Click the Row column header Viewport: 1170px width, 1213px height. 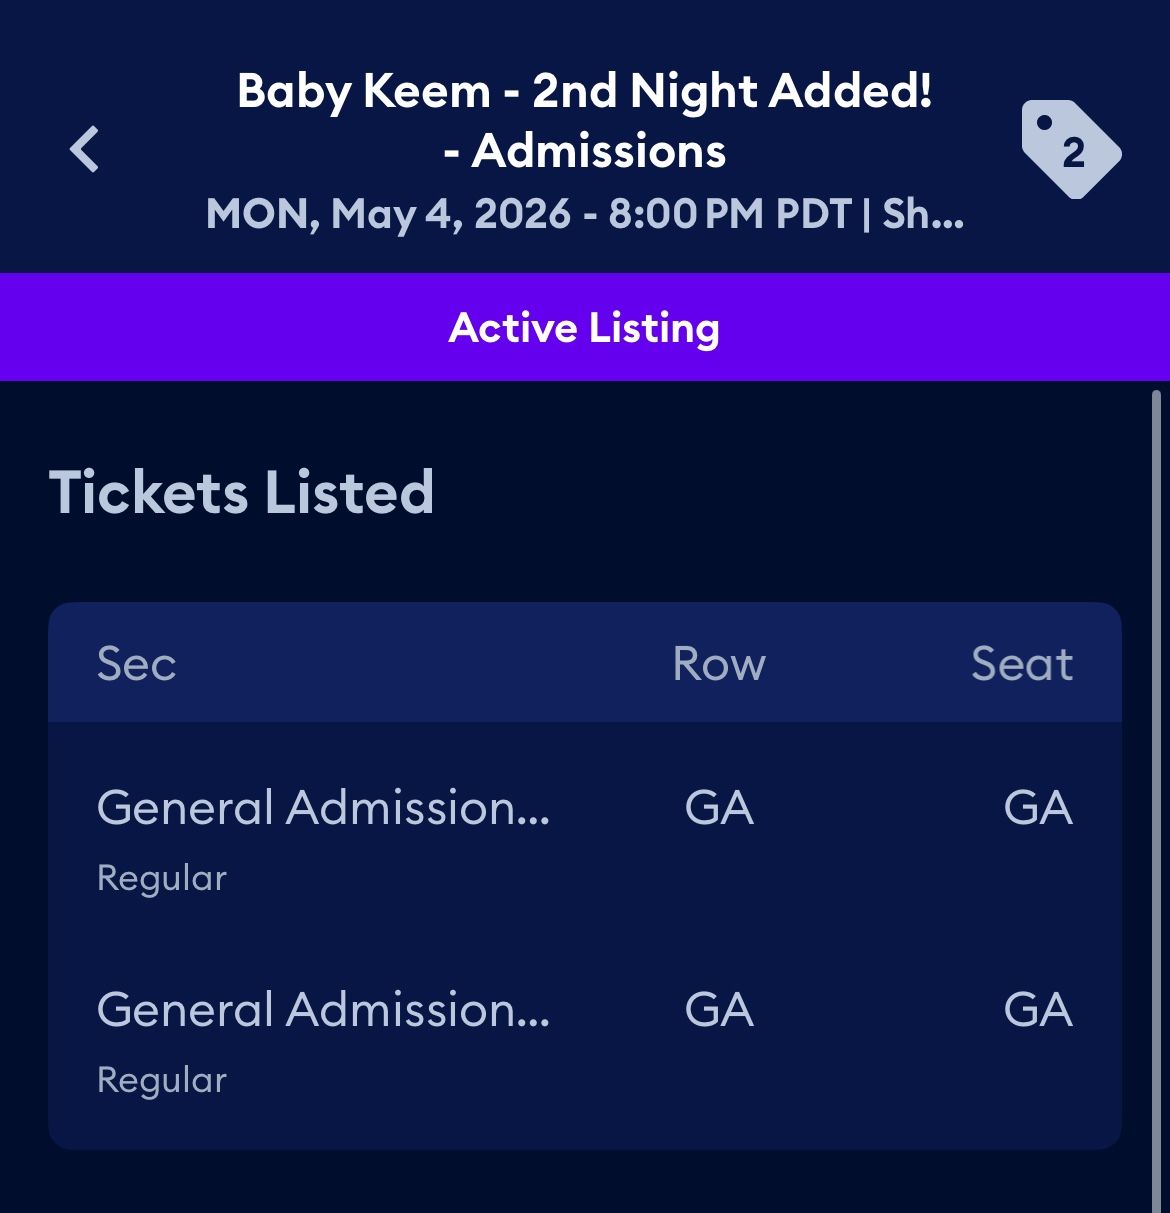click(x=719, y=664)
